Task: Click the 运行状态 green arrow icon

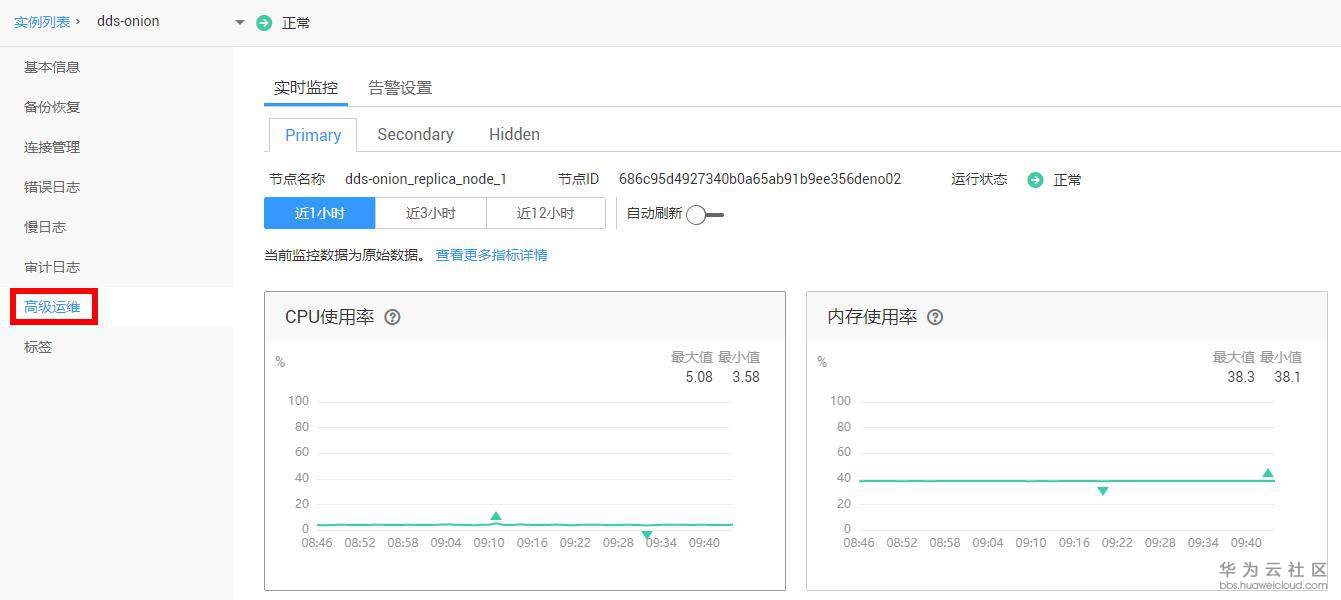Action: click(x=1036, y=180)
